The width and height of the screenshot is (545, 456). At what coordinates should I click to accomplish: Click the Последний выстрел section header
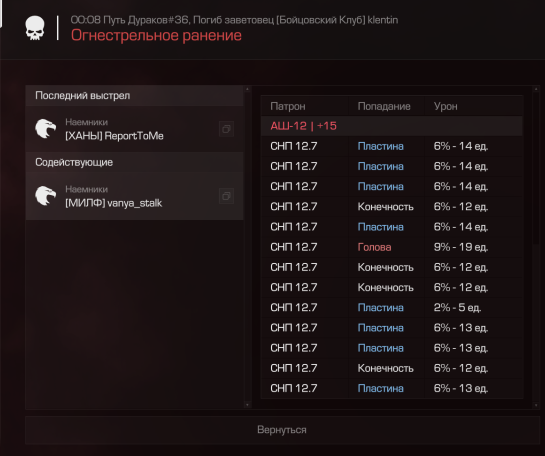coord(134,96)
